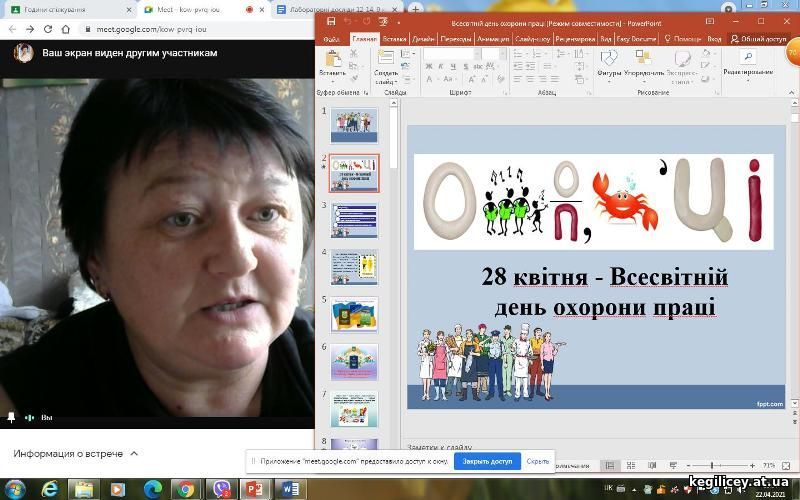Image resolution: width=800 pixels, height=500 pixels.
Task: Open the Файл tab in PowerPoint
Action: [x=332, y=39]
